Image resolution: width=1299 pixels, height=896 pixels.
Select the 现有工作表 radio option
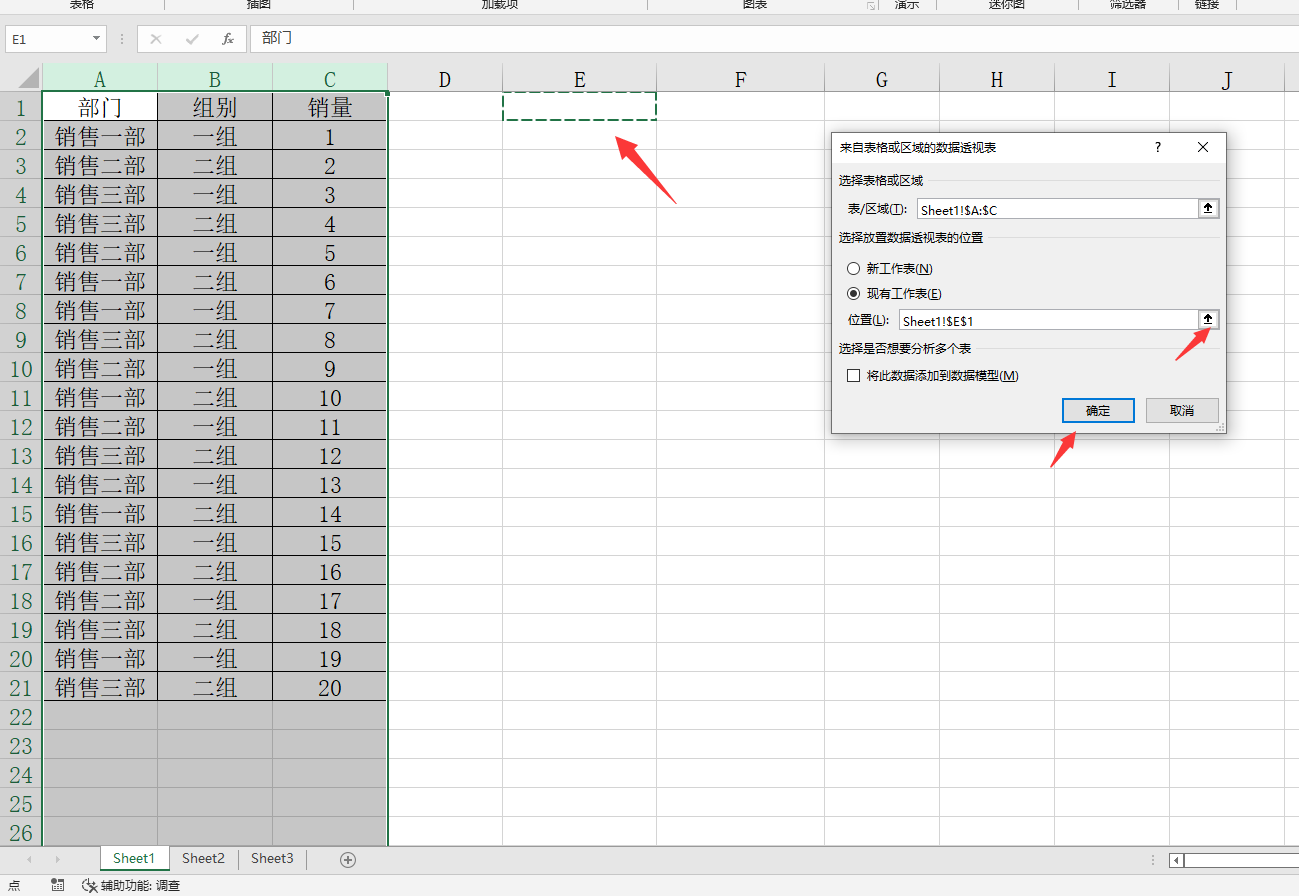point(853,294)
